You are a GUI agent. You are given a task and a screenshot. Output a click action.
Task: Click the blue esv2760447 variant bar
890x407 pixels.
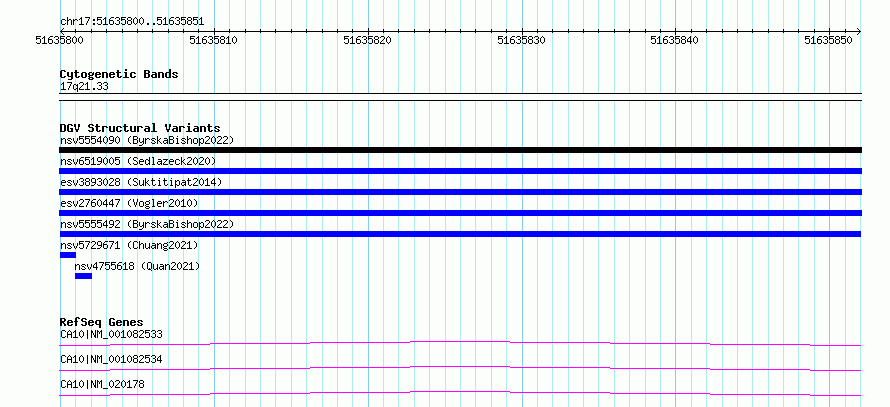[x=460, y=213]
